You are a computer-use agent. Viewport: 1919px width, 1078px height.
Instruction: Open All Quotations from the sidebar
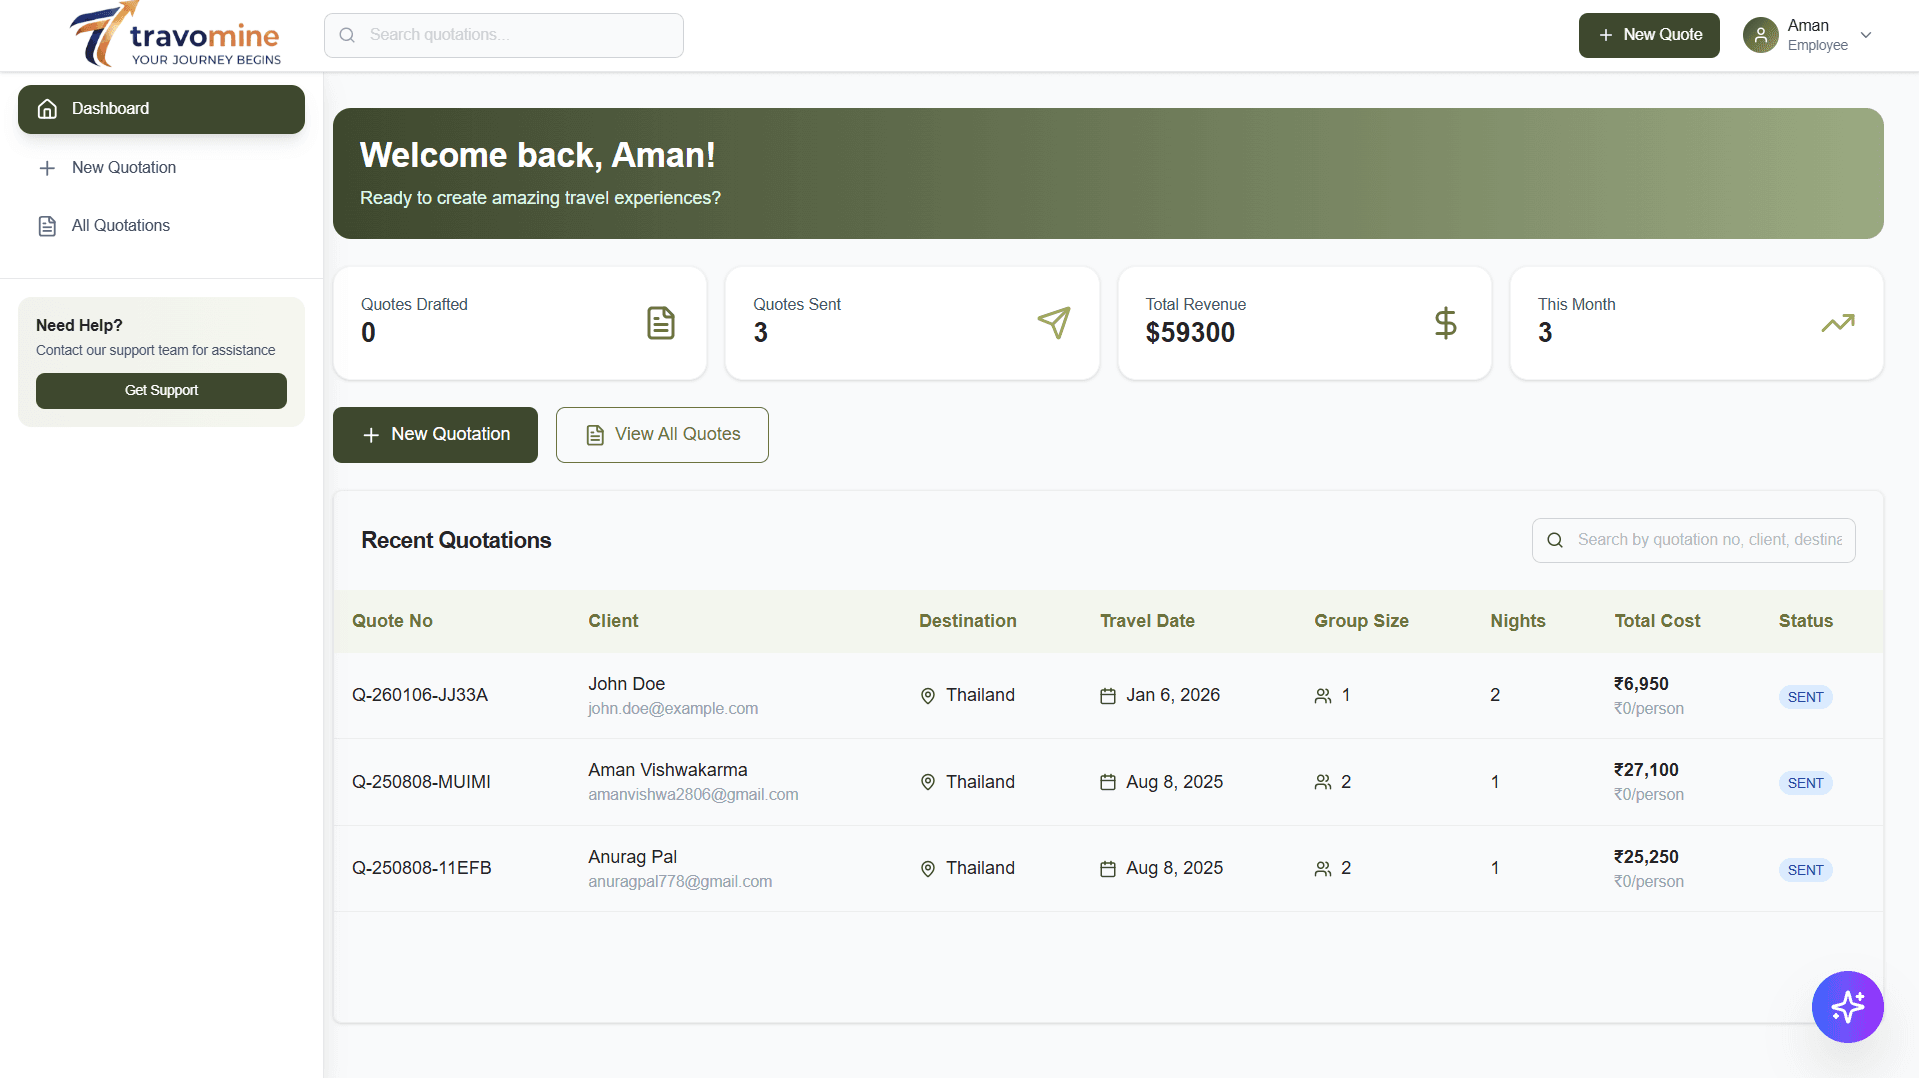[120, 226]
